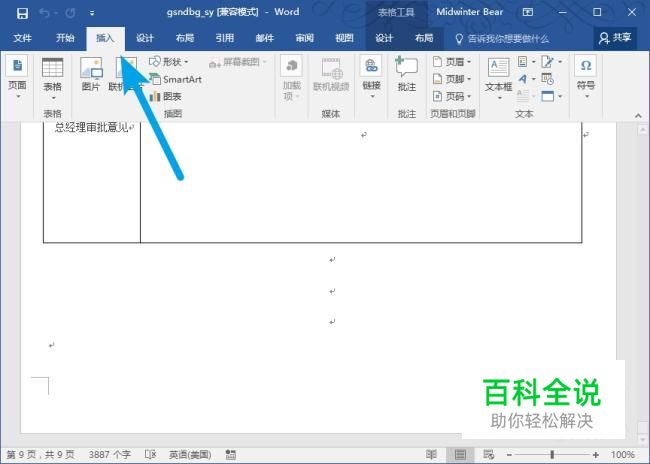The width and height of the screenshot is (650, 464).
Task: Open the 页眉 Header dropdown
Action: [x=452, y=62]
